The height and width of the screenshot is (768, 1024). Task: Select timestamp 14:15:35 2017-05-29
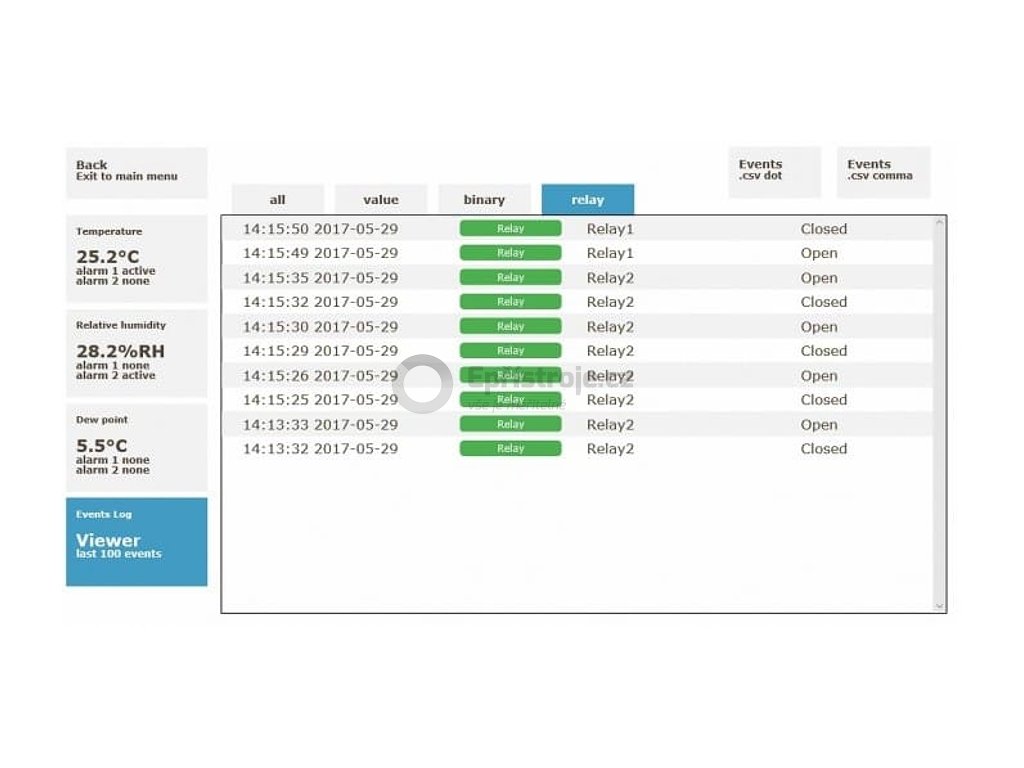pyautogui.click(x=320, y=278)
